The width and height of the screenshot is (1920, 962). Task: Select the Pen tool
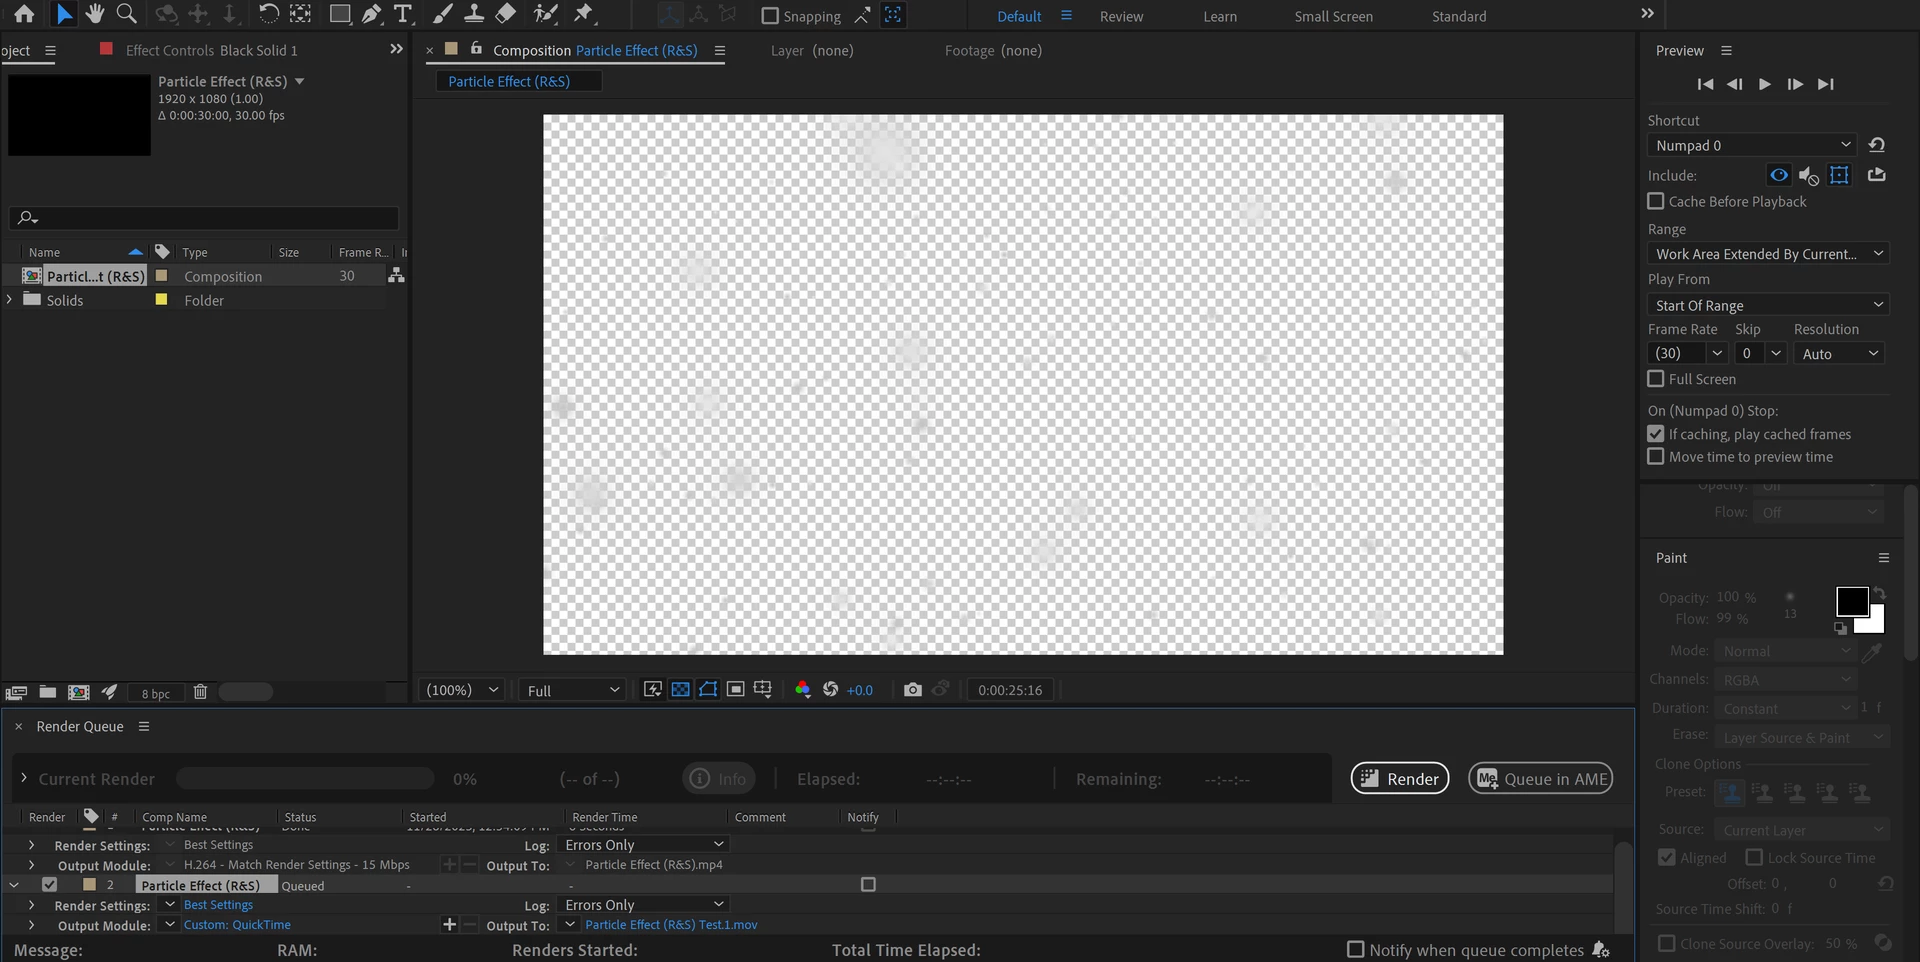[x=371, y=14]
